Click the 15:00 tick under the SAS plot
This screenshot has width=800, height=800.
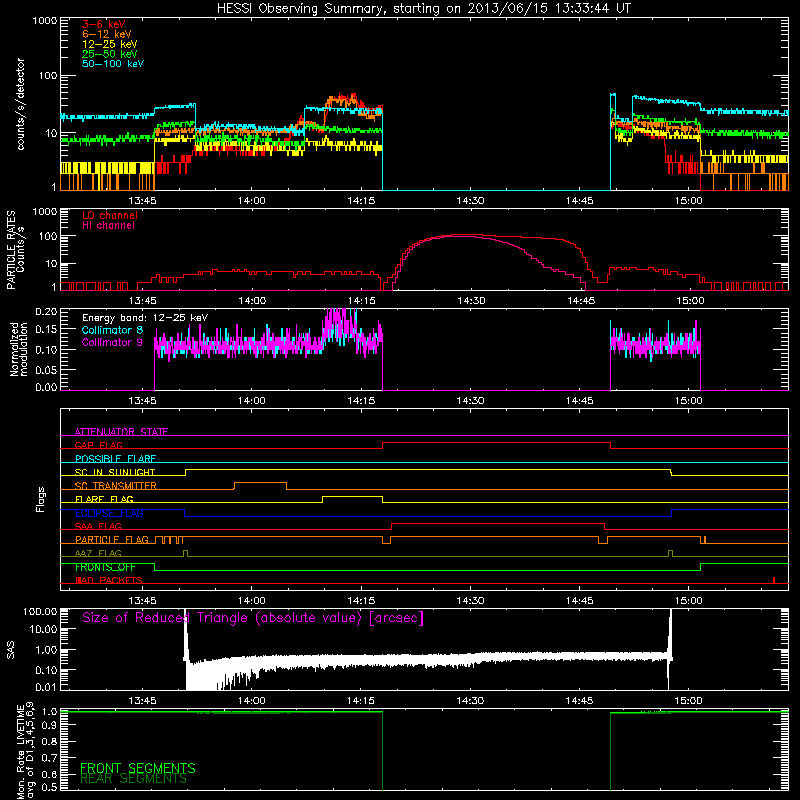pos(688,700)
